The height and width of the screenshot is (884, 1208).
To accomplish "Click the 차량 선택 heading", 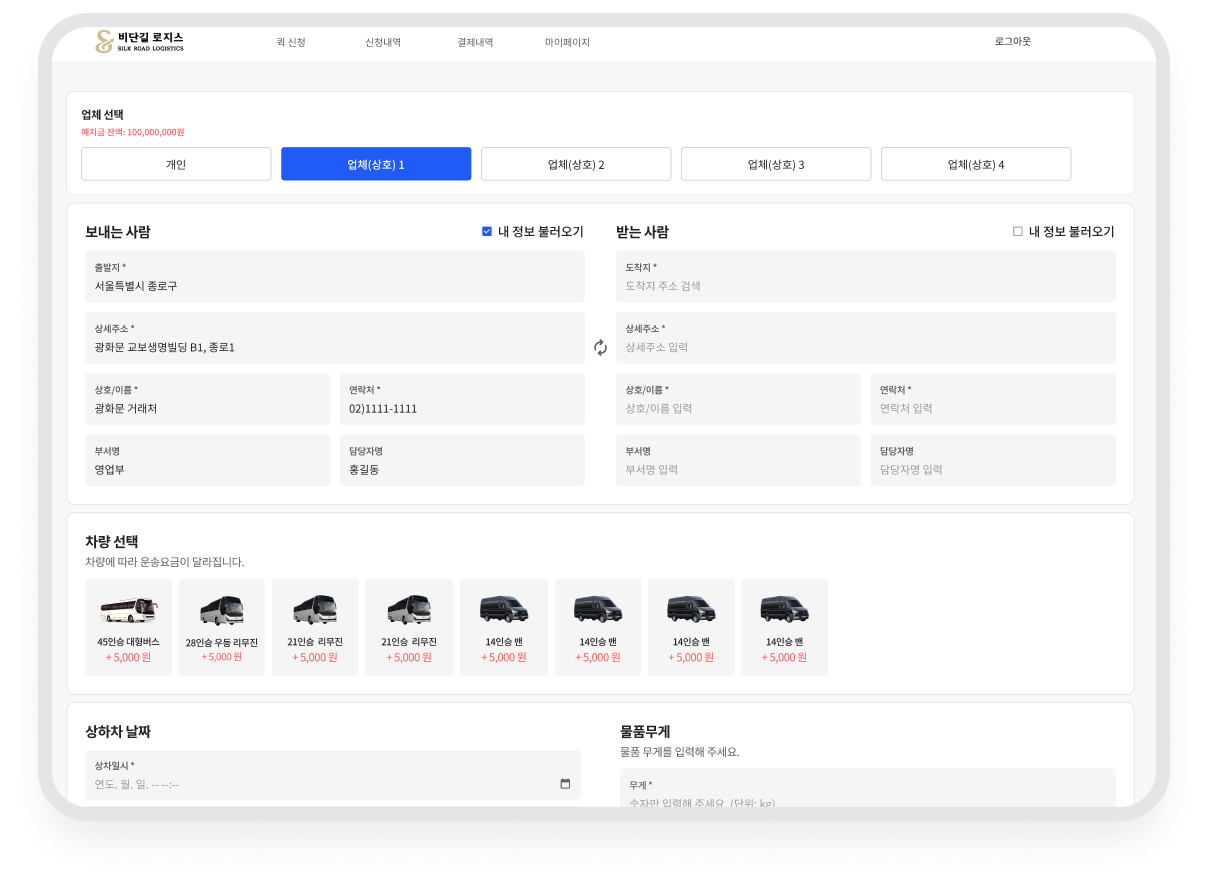I will click(112, 541).
